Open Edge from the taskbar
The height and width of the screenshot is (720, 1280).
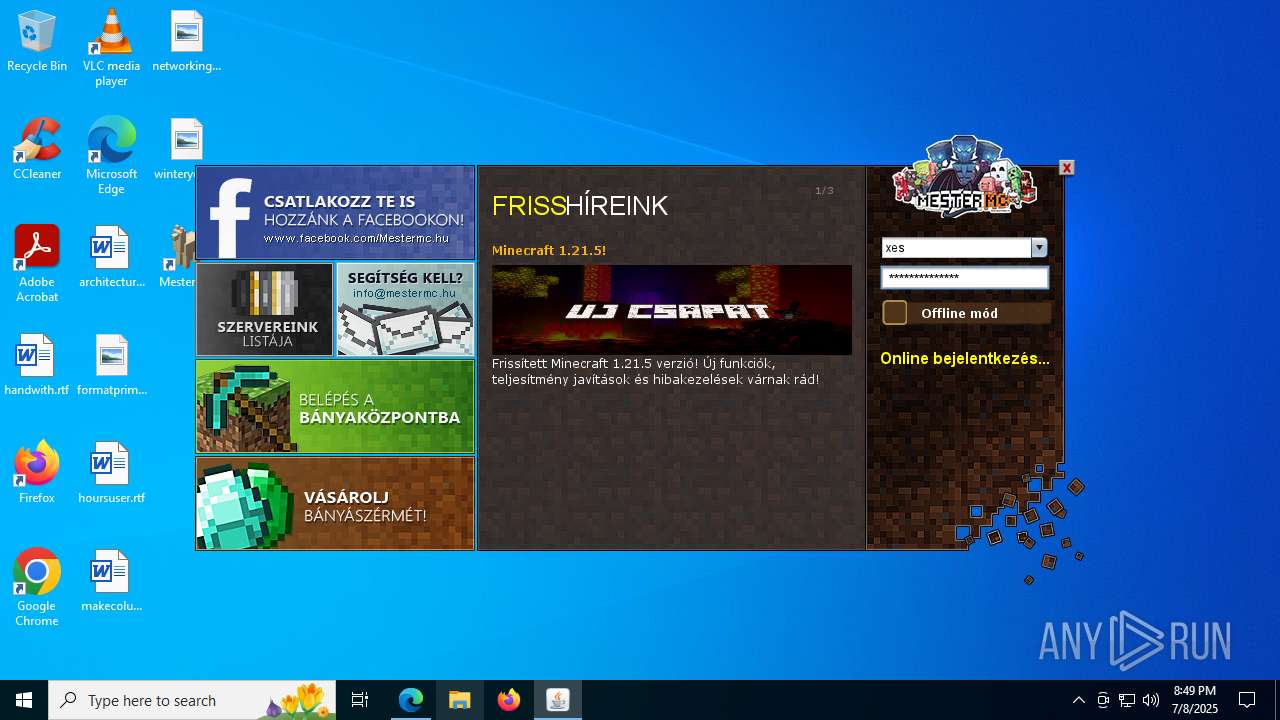(x=411, y=700)
